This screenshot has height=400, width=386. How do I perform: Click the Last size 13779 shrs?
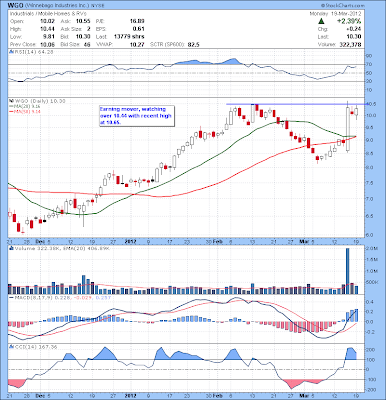click(128, 37)
